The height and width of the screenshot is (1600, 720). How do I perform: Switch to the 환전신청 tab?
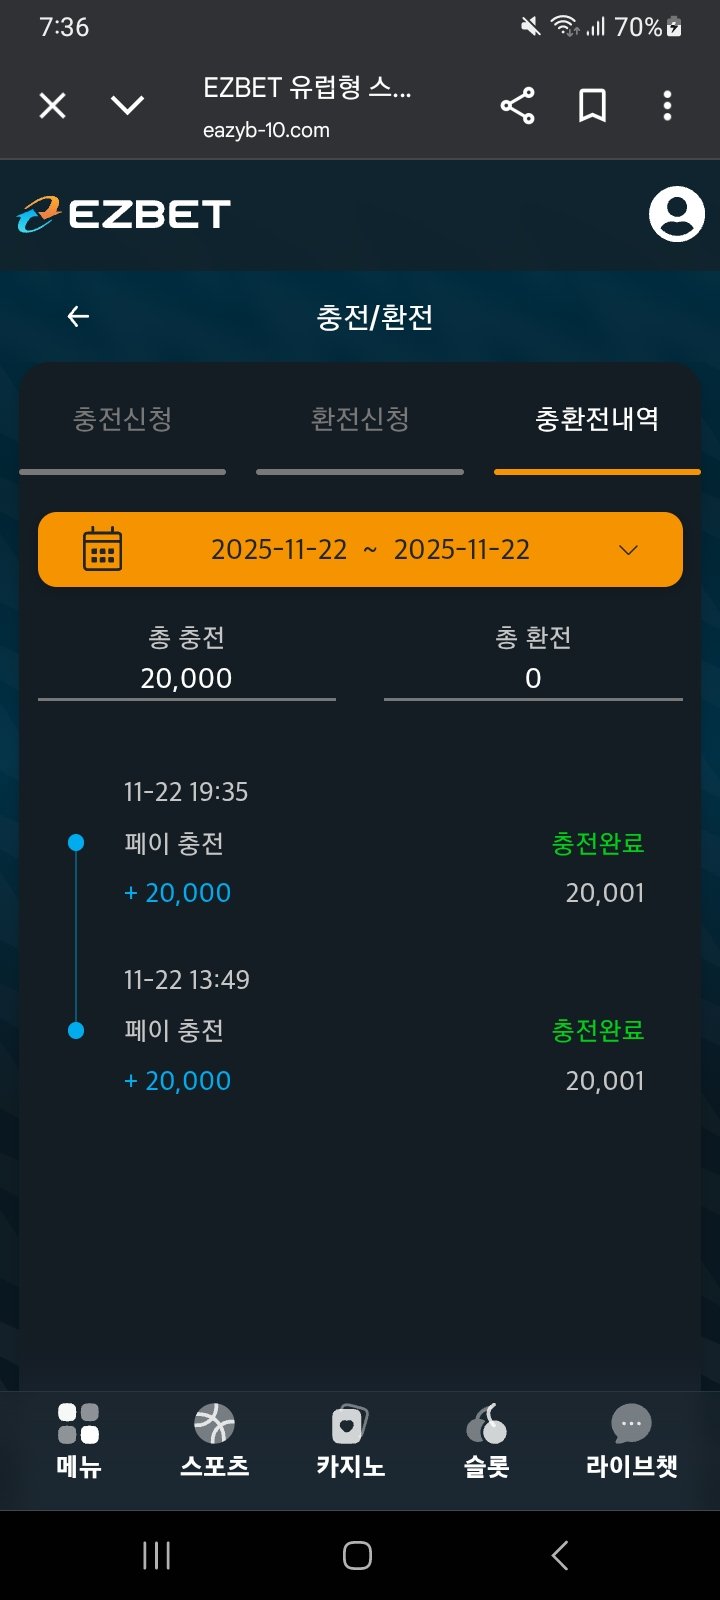[x=360, y=419]
